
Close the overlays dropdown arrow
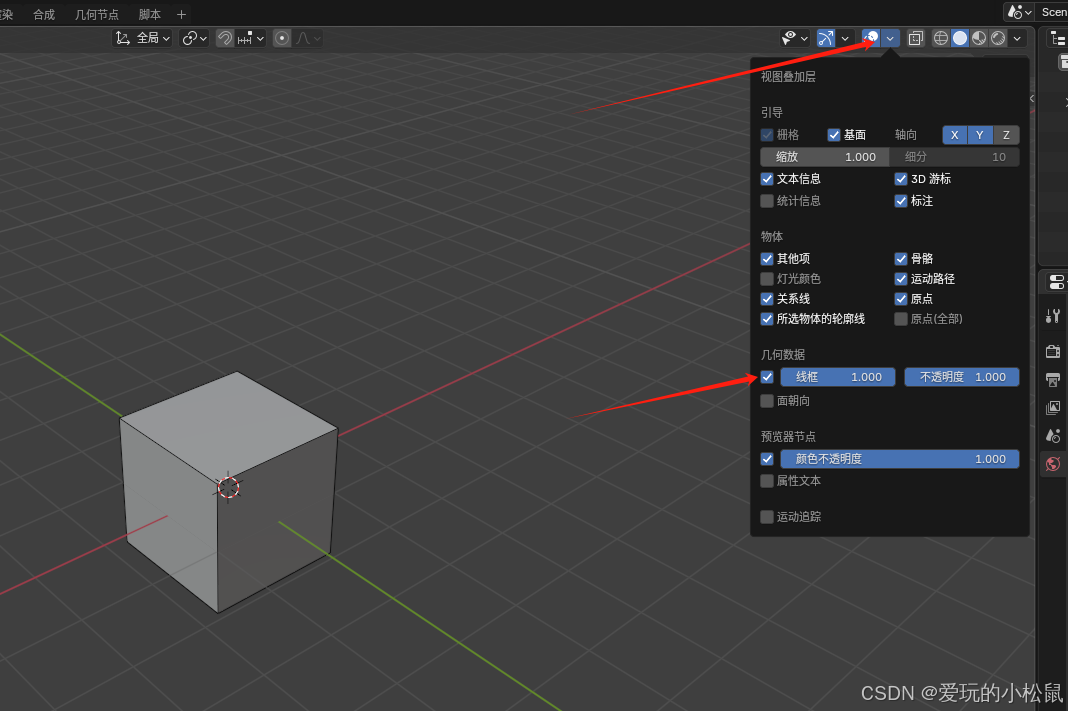click(x=890, y=39)
